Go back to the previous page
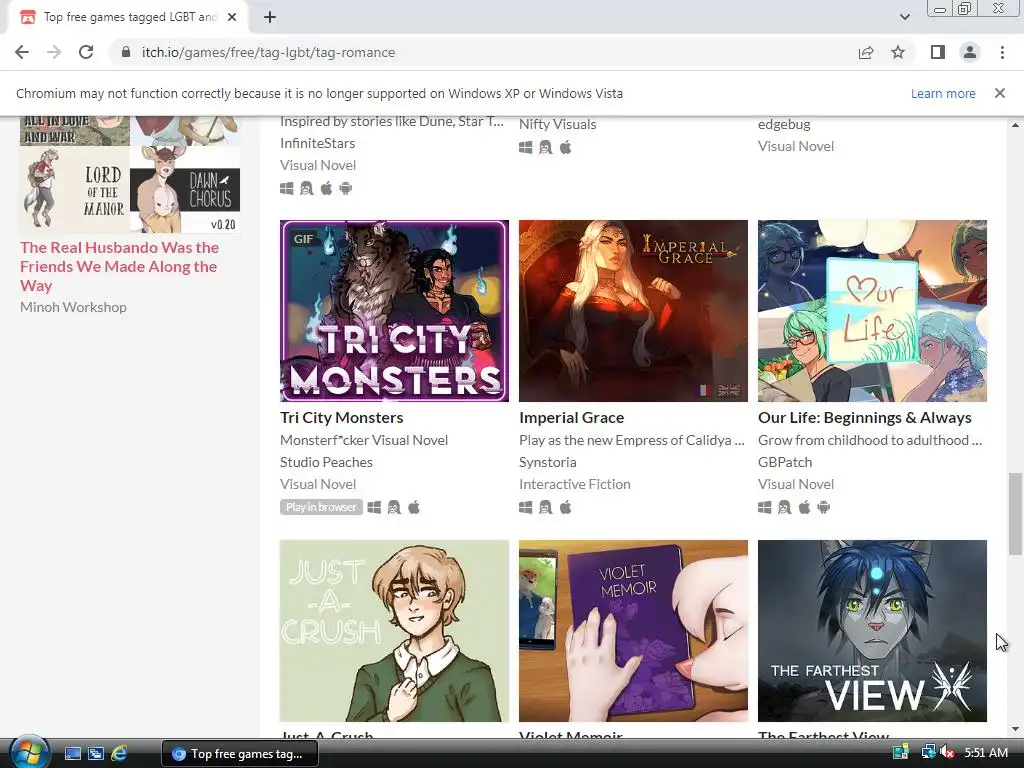This screenshot has height=768, width=1024. 22,52
